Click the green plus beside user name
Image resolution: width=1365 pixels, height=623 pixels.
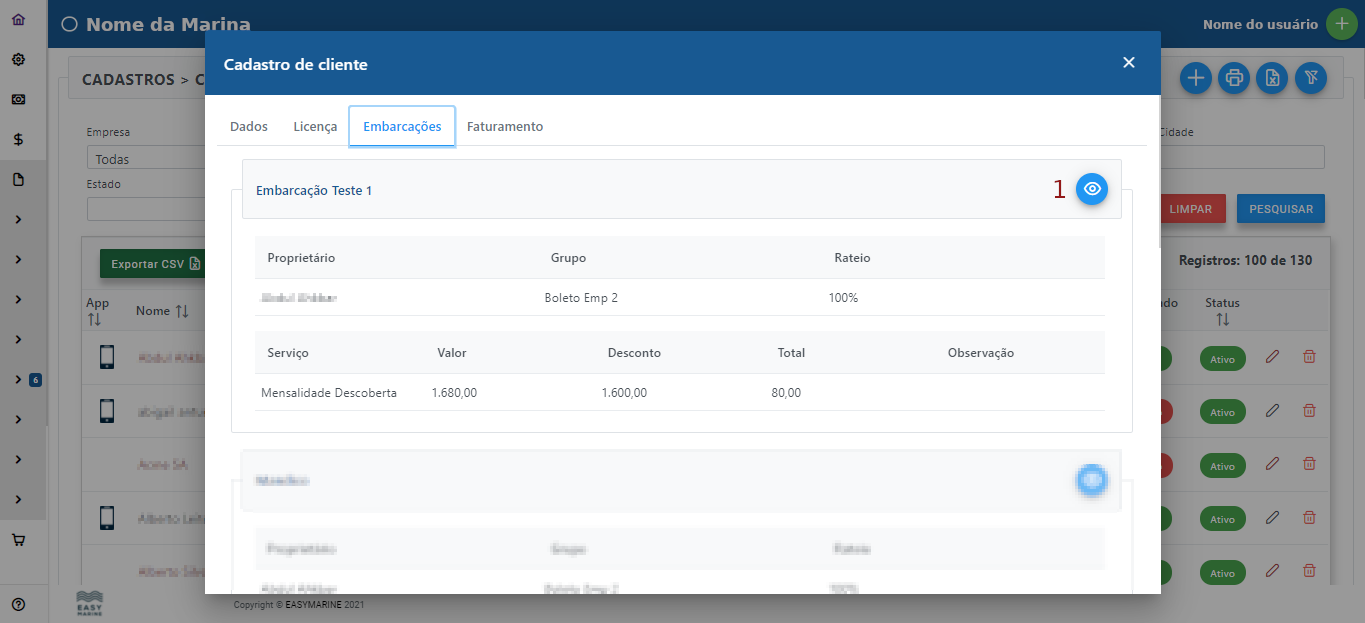point(1341,24)
